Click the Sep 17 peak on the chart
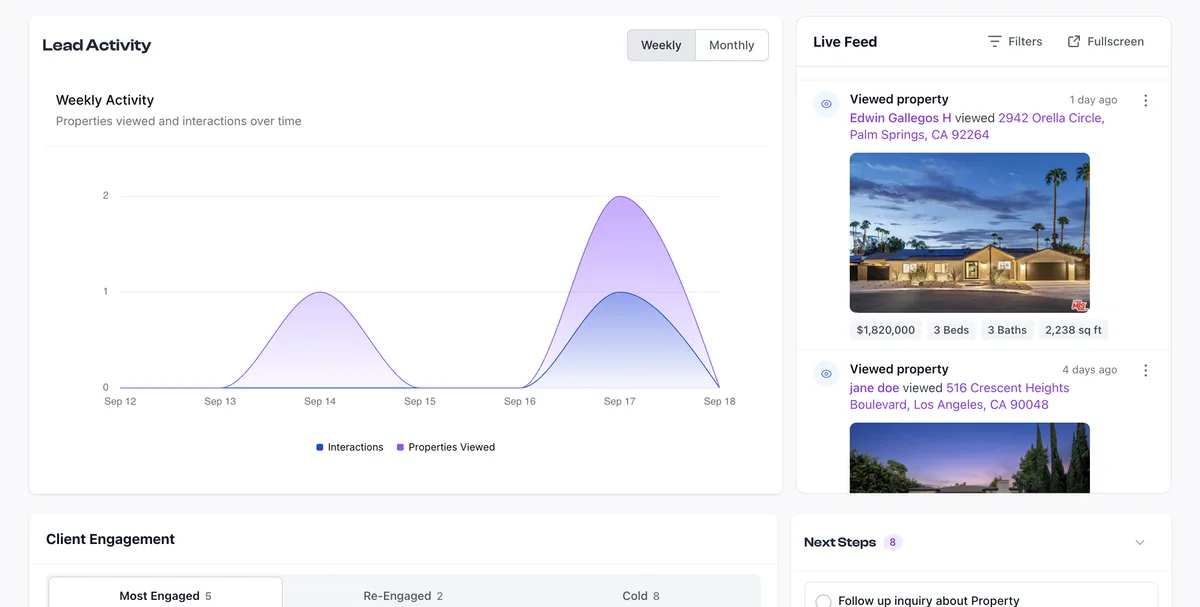 point(620,196)
